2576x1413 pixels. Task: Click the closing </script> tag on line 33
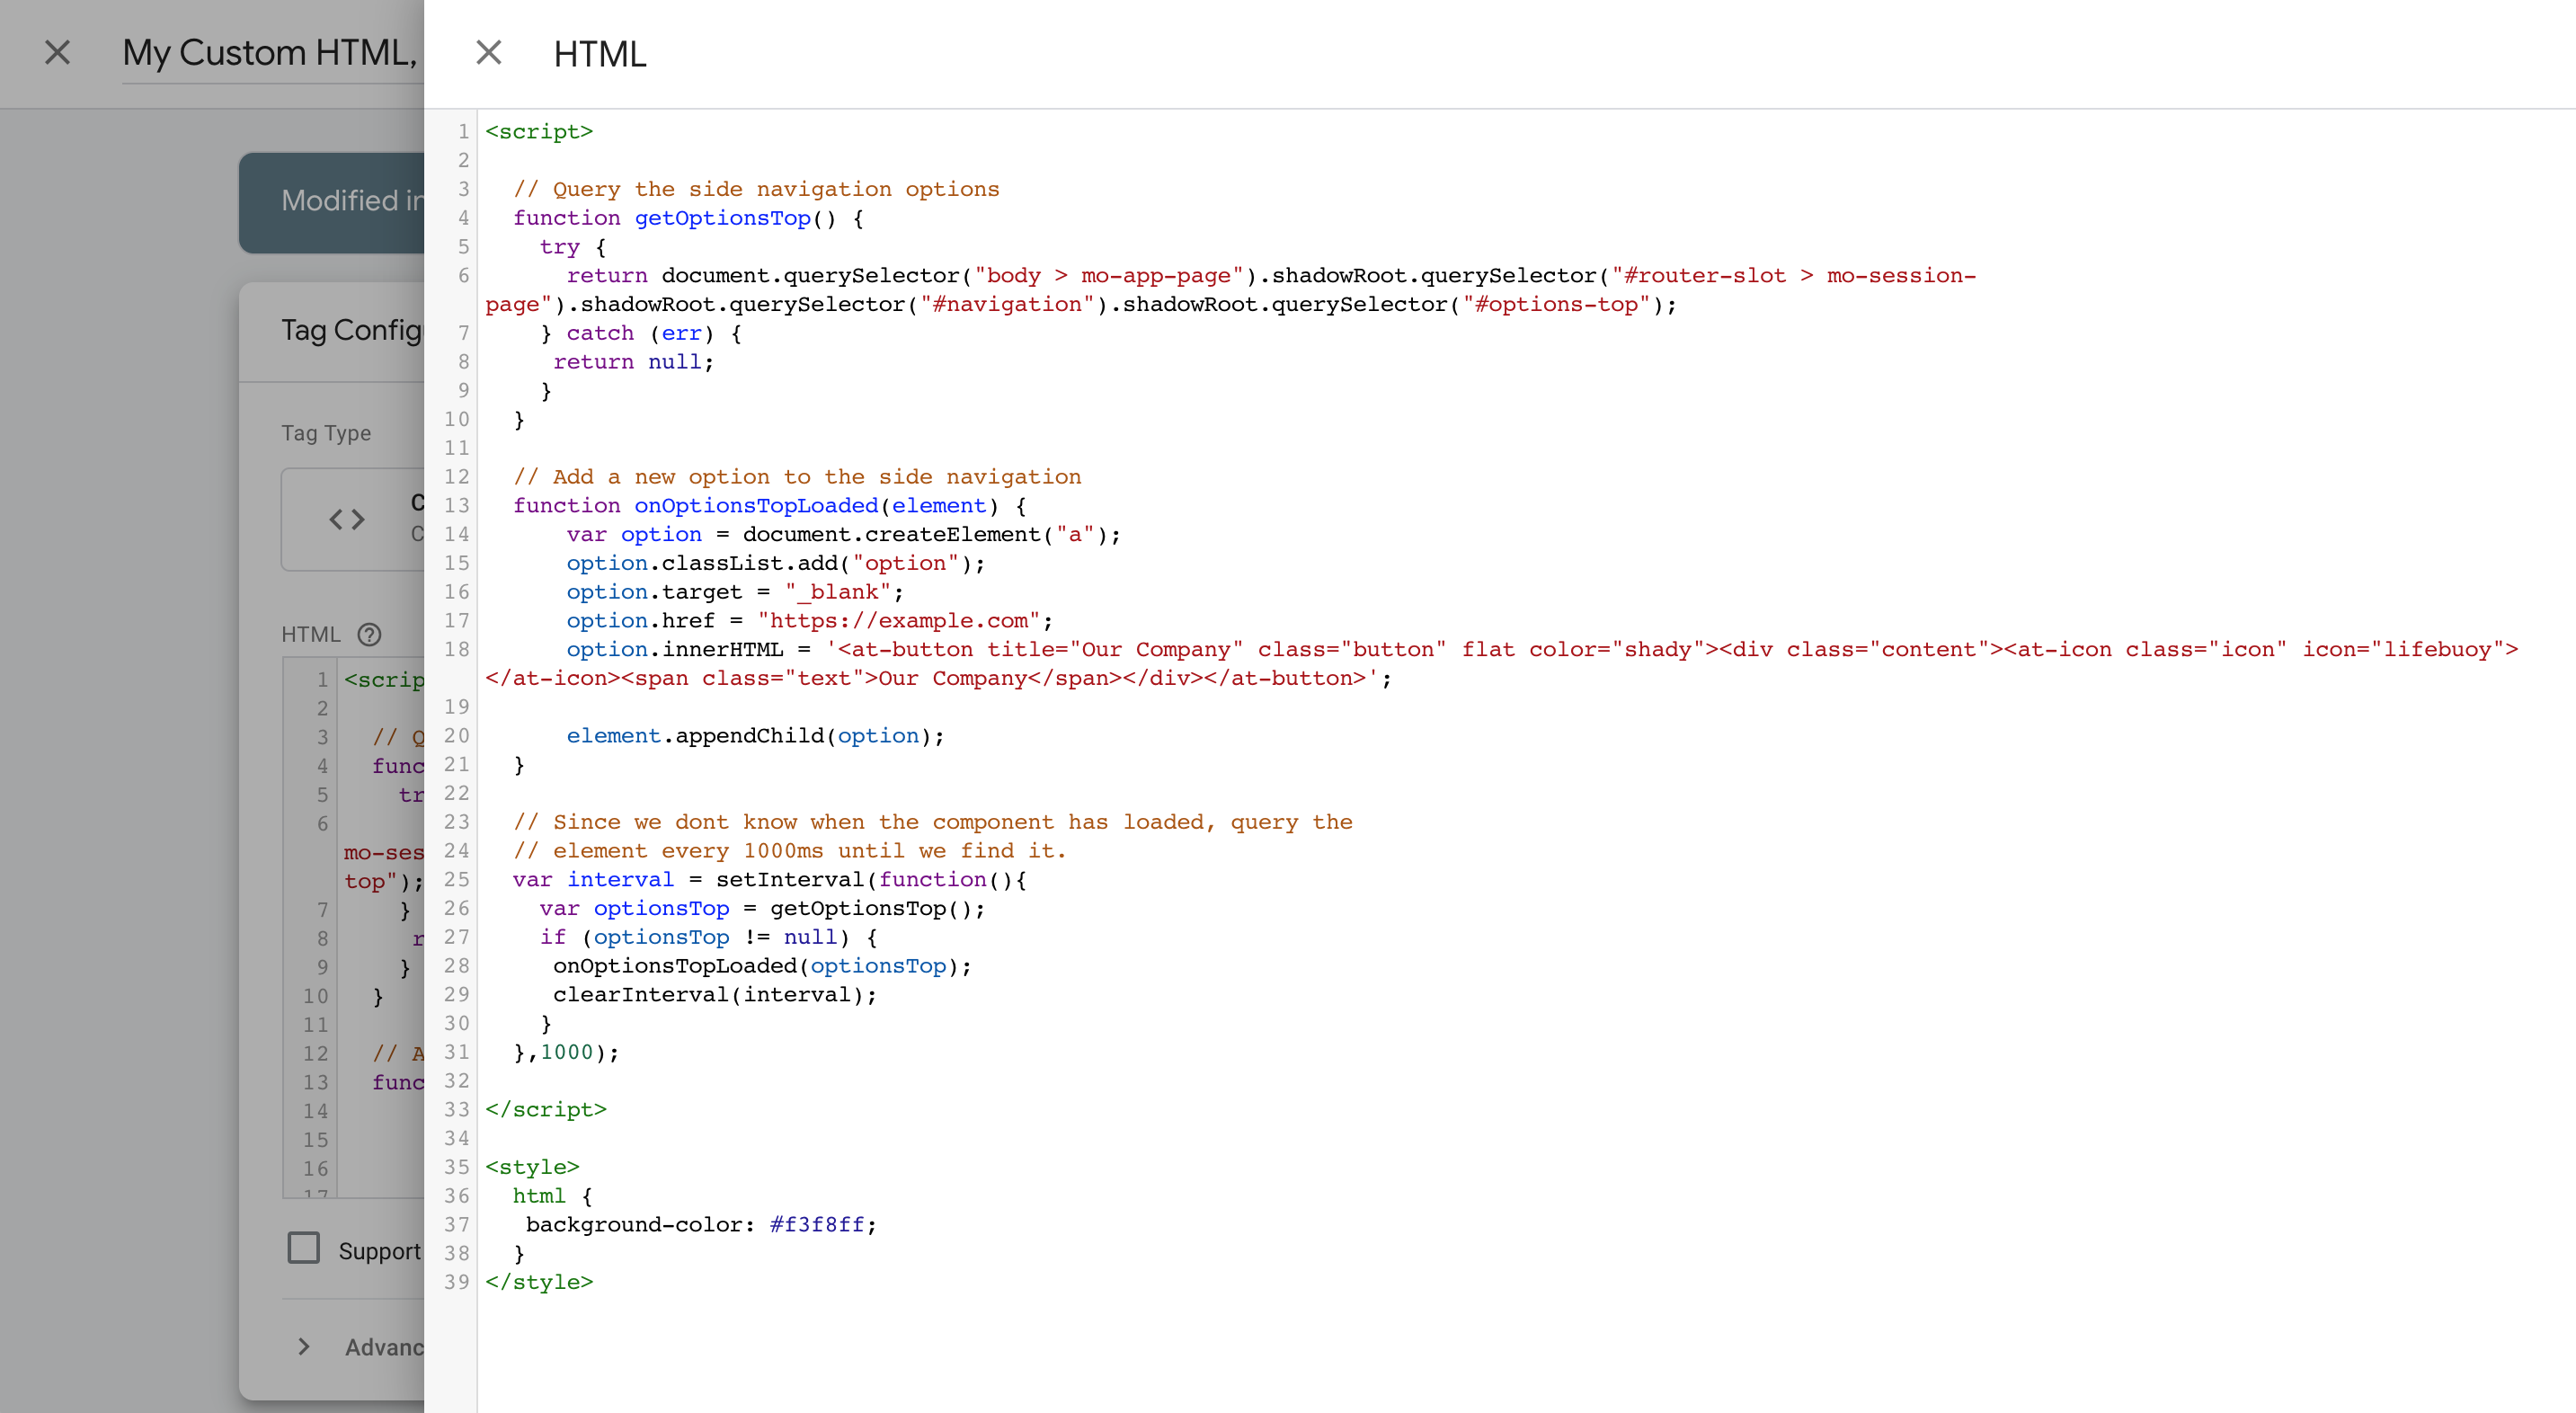pos(546,1110)
